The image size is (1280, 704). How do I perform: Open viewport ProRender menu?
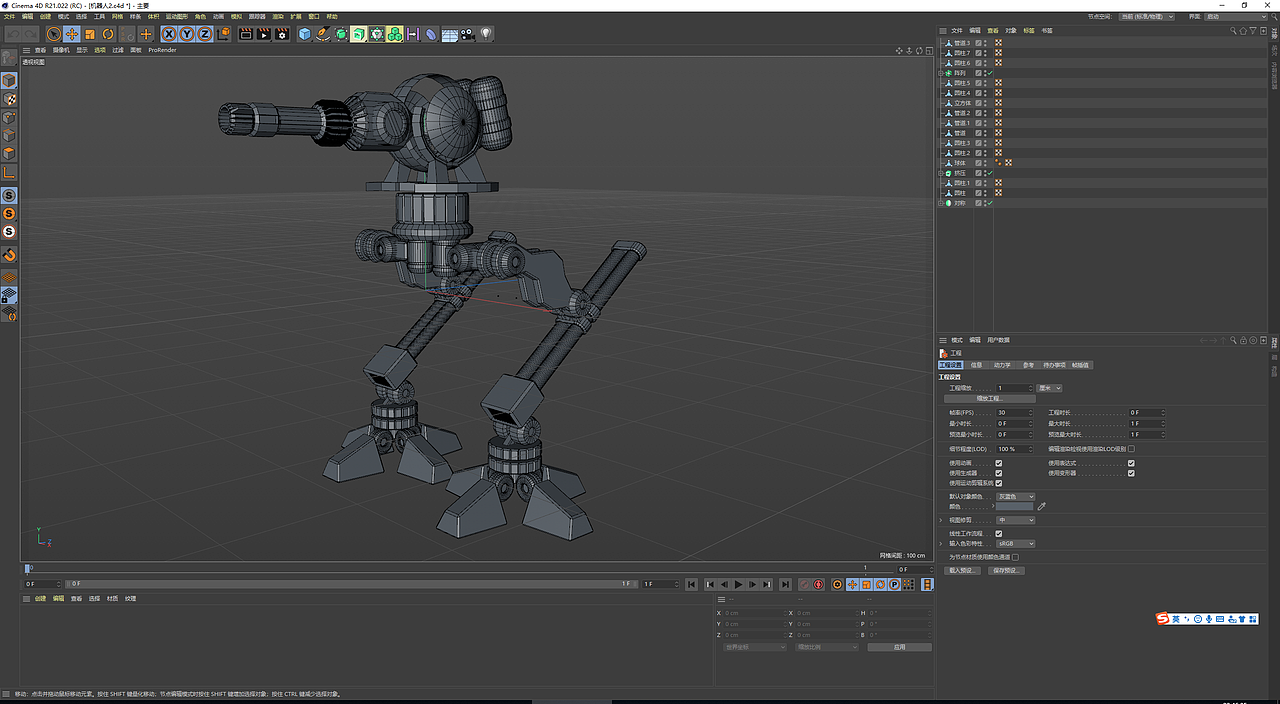(162, 50)
